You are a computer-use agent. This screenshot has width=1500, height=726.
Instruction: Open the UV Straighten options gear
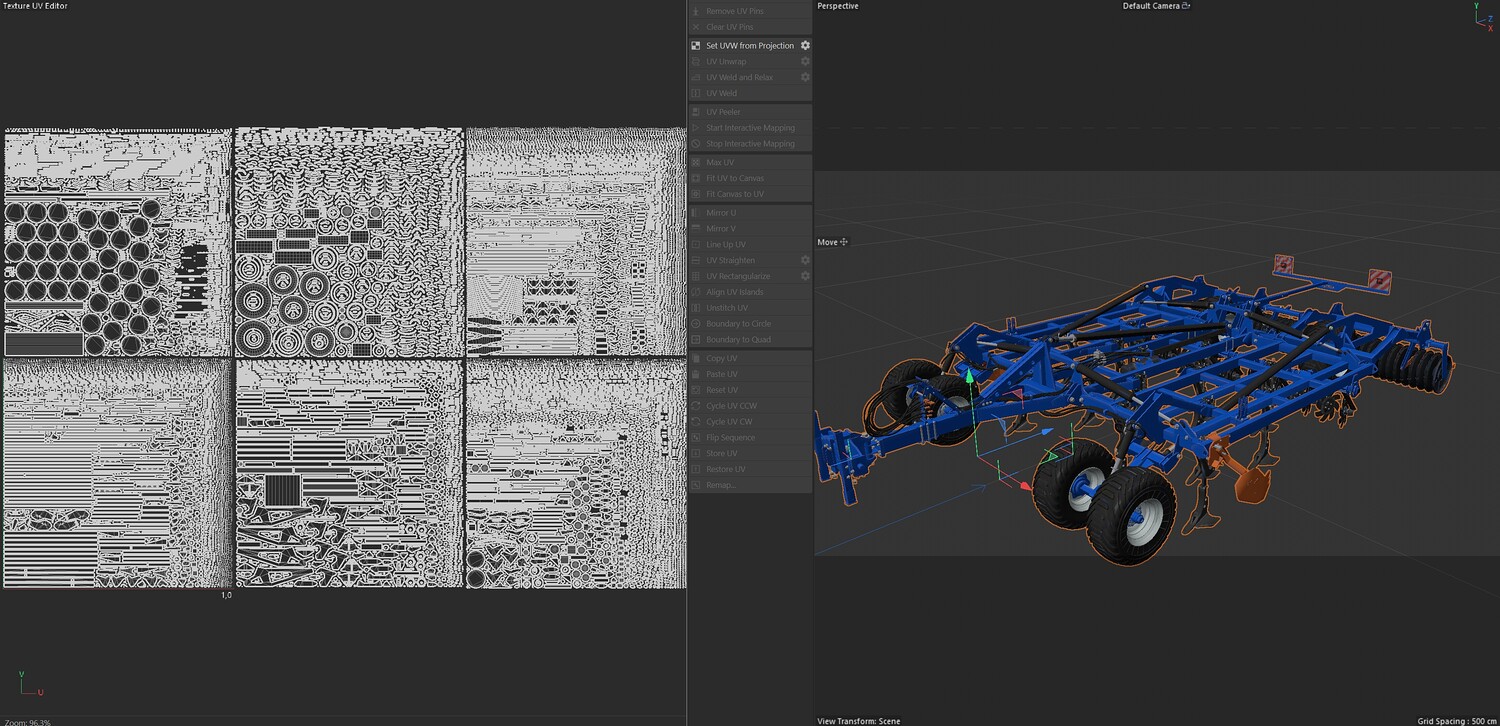tap(805, 260)
